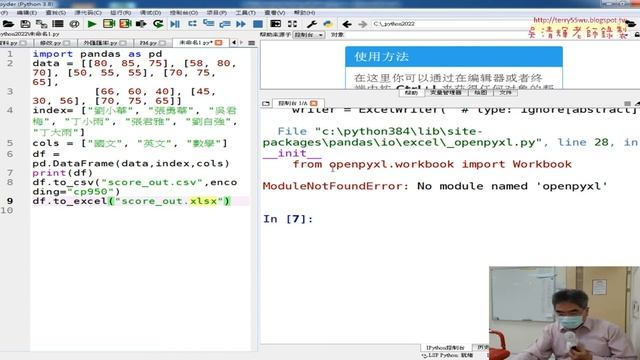Click the help object input field
Screen dimensions: 640x360
[x=486, y=35]
